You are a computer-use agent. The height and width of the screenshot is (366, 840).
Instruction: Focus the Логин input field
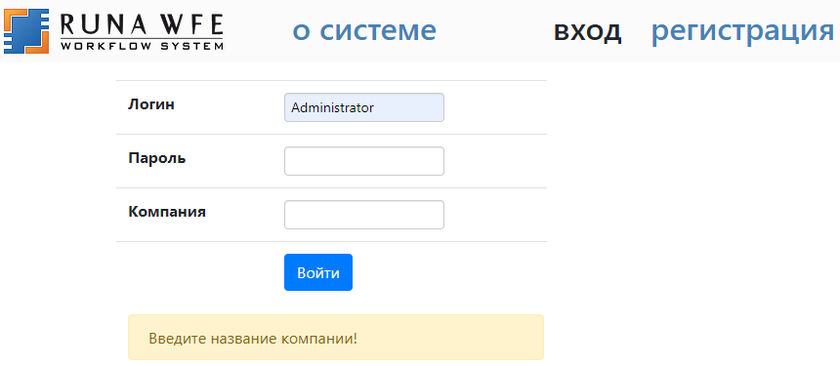(364, 107)
